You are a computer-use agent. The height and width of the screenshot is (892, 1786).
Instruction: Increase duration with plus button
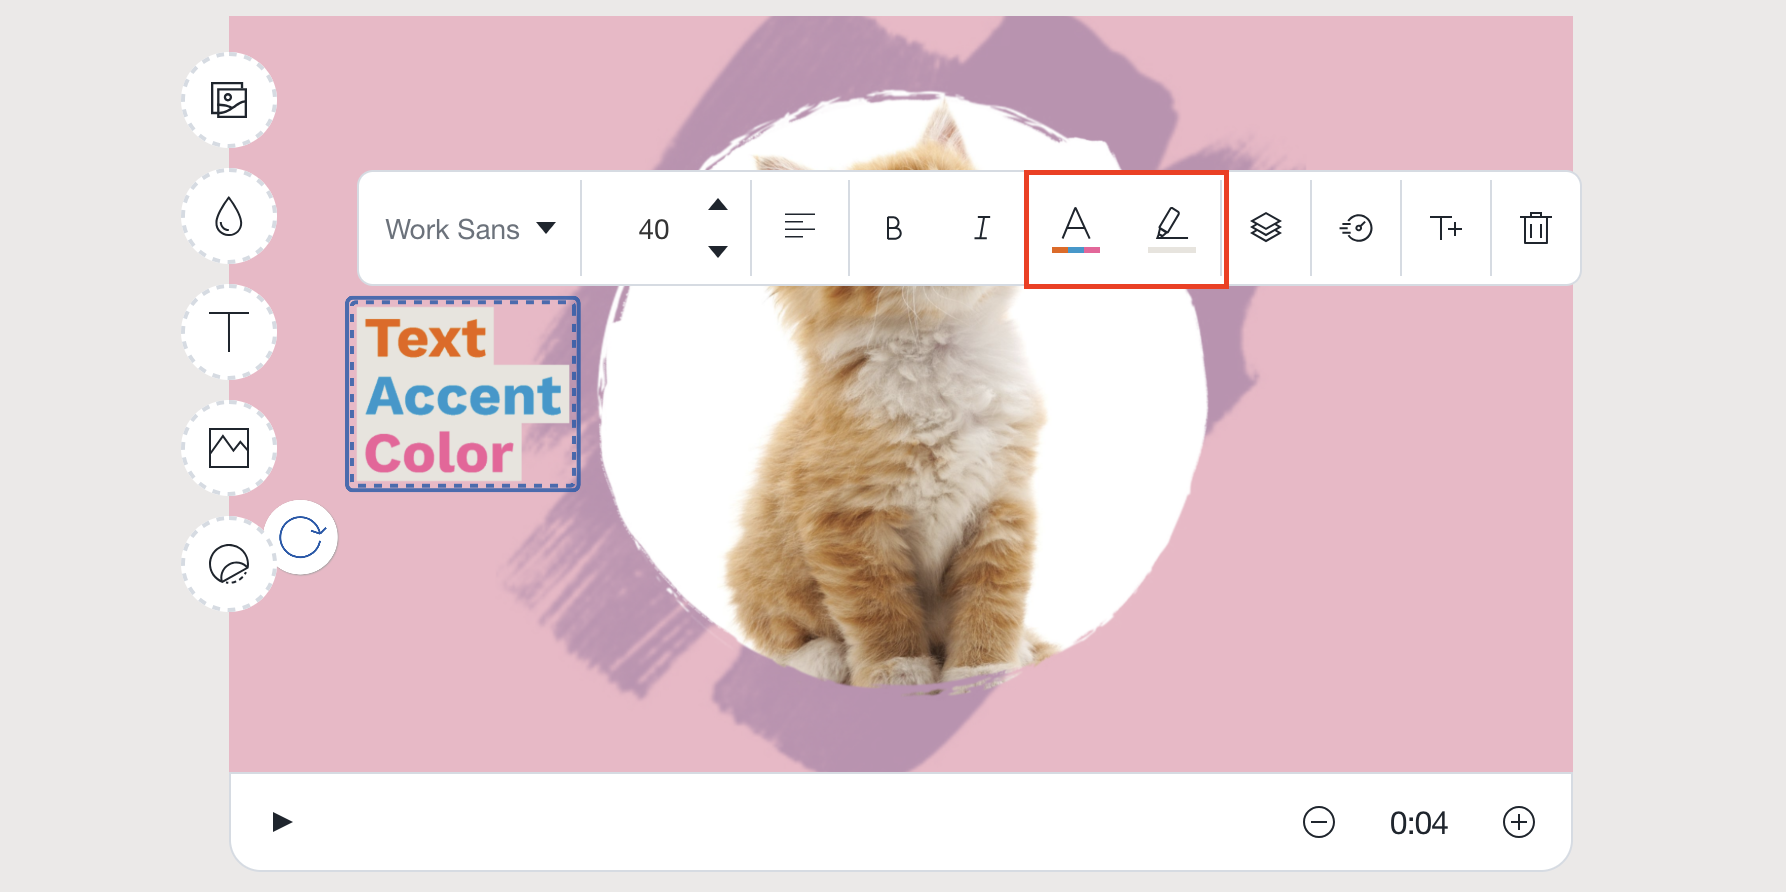coord(1519,822)
